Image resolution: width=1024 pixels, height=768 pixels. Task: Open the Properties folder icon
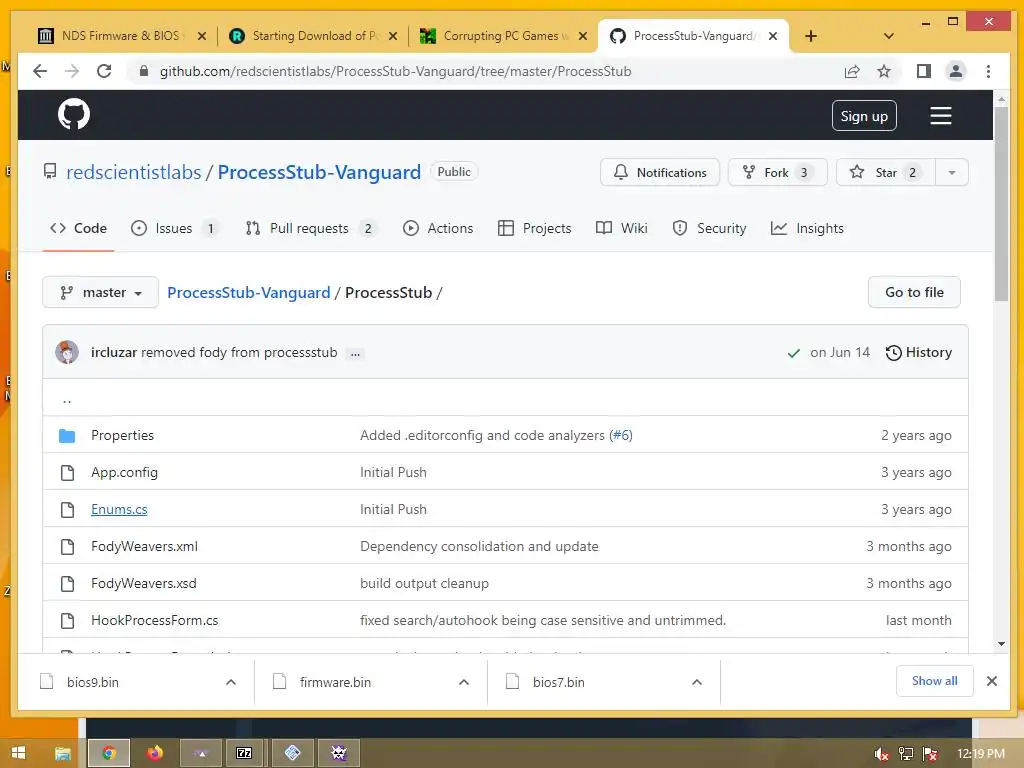click(x=67, y=436)
